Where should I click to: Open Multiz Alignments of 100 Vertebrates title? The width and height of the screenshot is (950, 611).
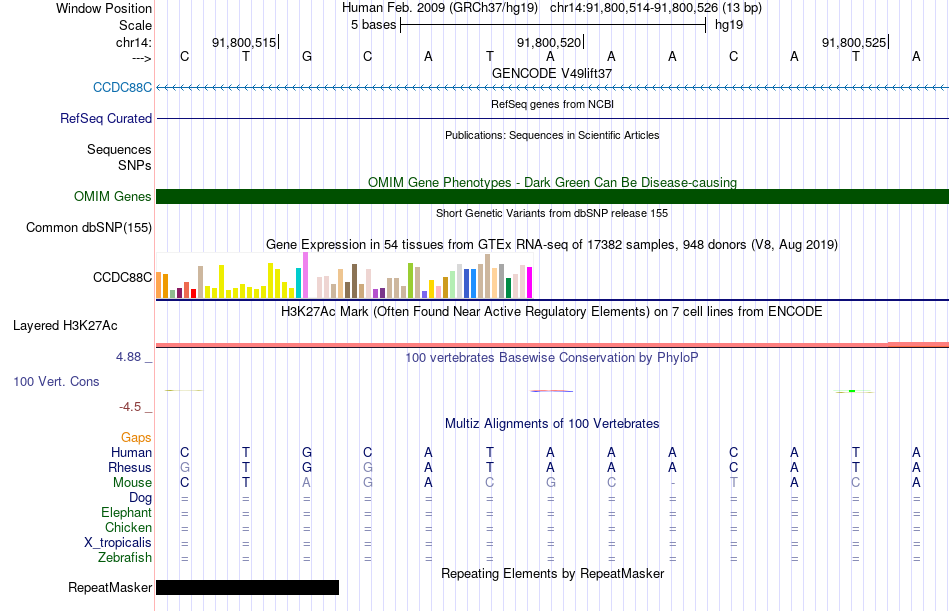pos(552,424)
